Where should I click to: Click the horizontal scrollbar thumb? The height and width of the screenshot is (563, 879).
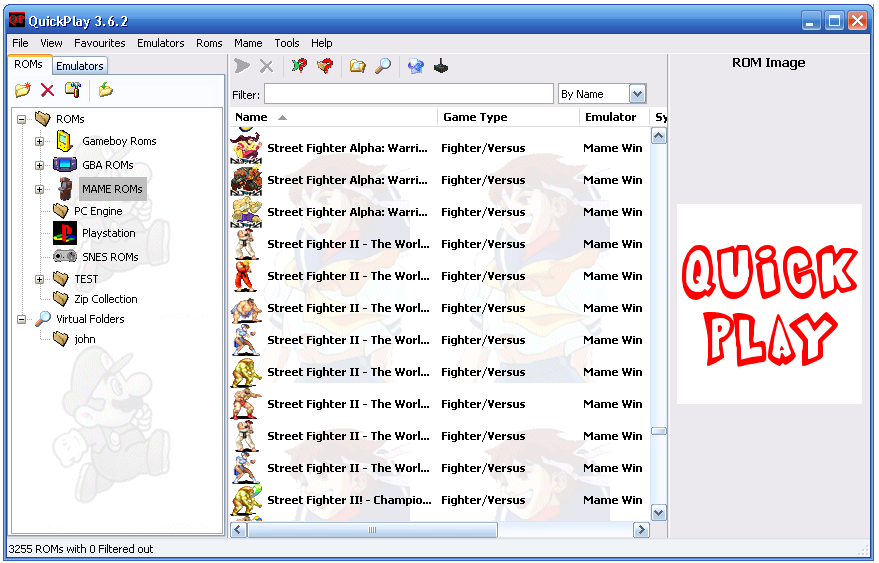[372, 529]
